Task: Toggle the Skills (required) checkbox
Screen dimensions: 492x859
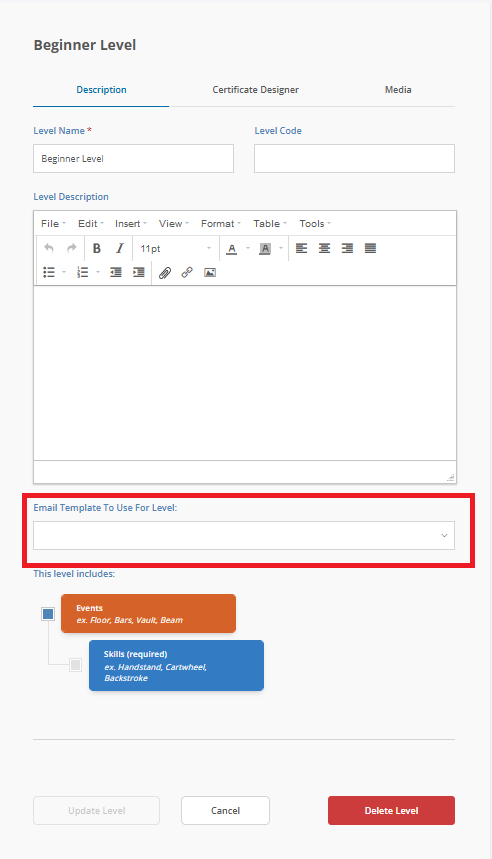Action: 76,665
